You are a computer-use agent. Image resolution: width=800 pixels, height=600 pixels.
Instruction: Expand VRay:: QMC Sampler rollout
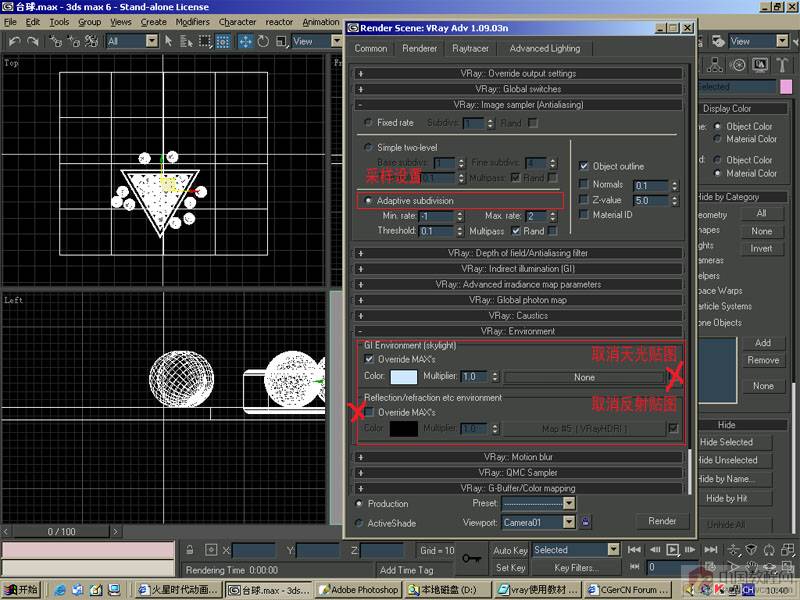pos(518,472)
